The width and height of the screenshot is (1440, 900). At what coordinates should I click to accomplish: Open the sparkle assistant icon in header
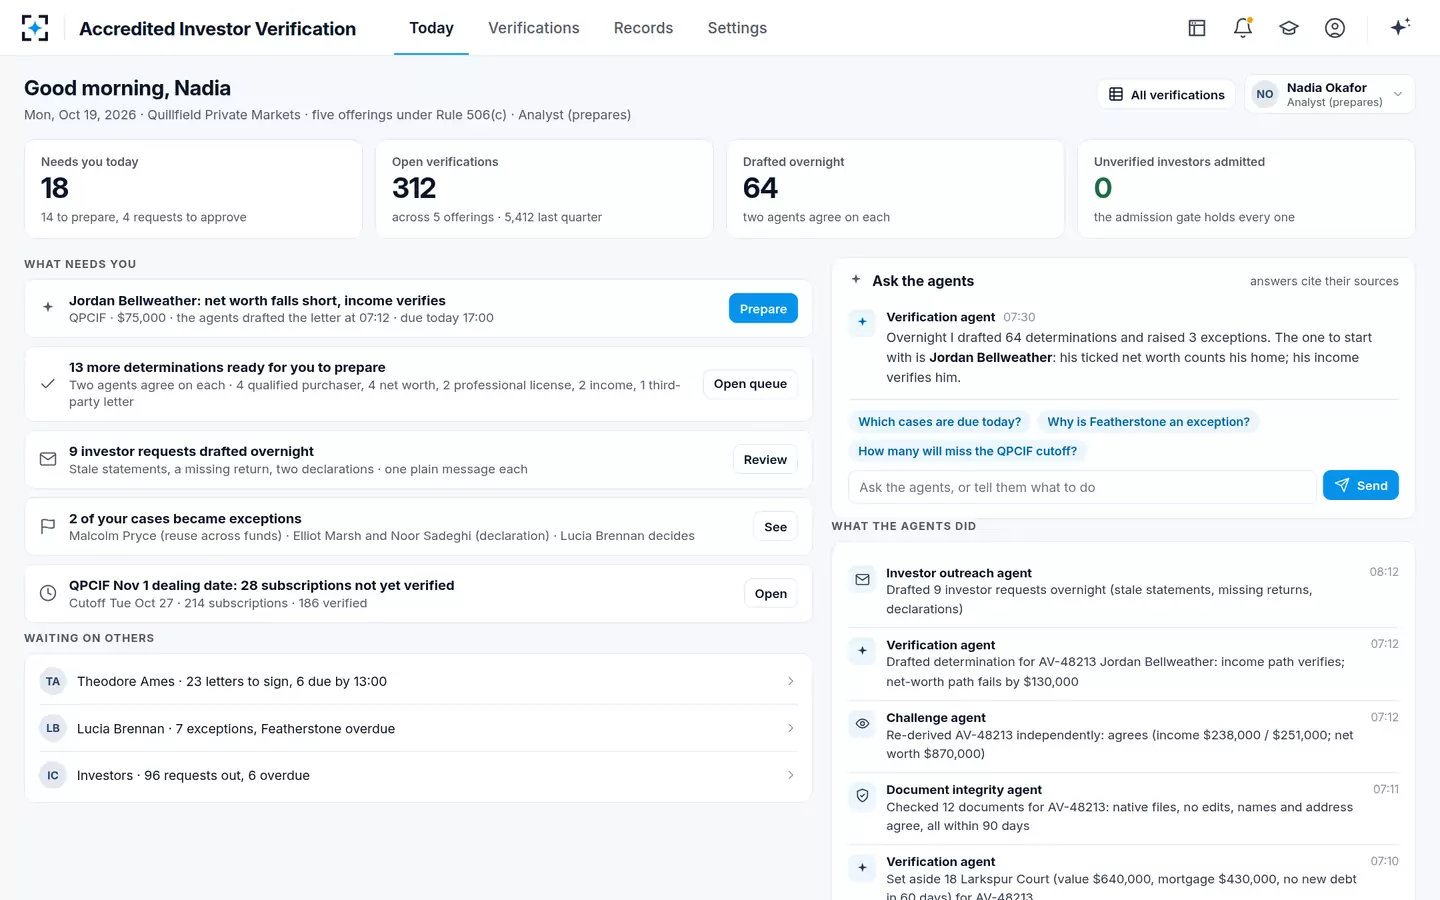pyautogui.click(x=1400, y=27)
